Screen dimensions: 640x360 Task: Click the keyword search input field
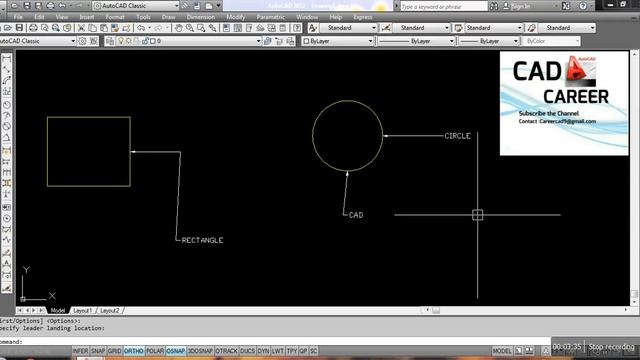point(444,6)
